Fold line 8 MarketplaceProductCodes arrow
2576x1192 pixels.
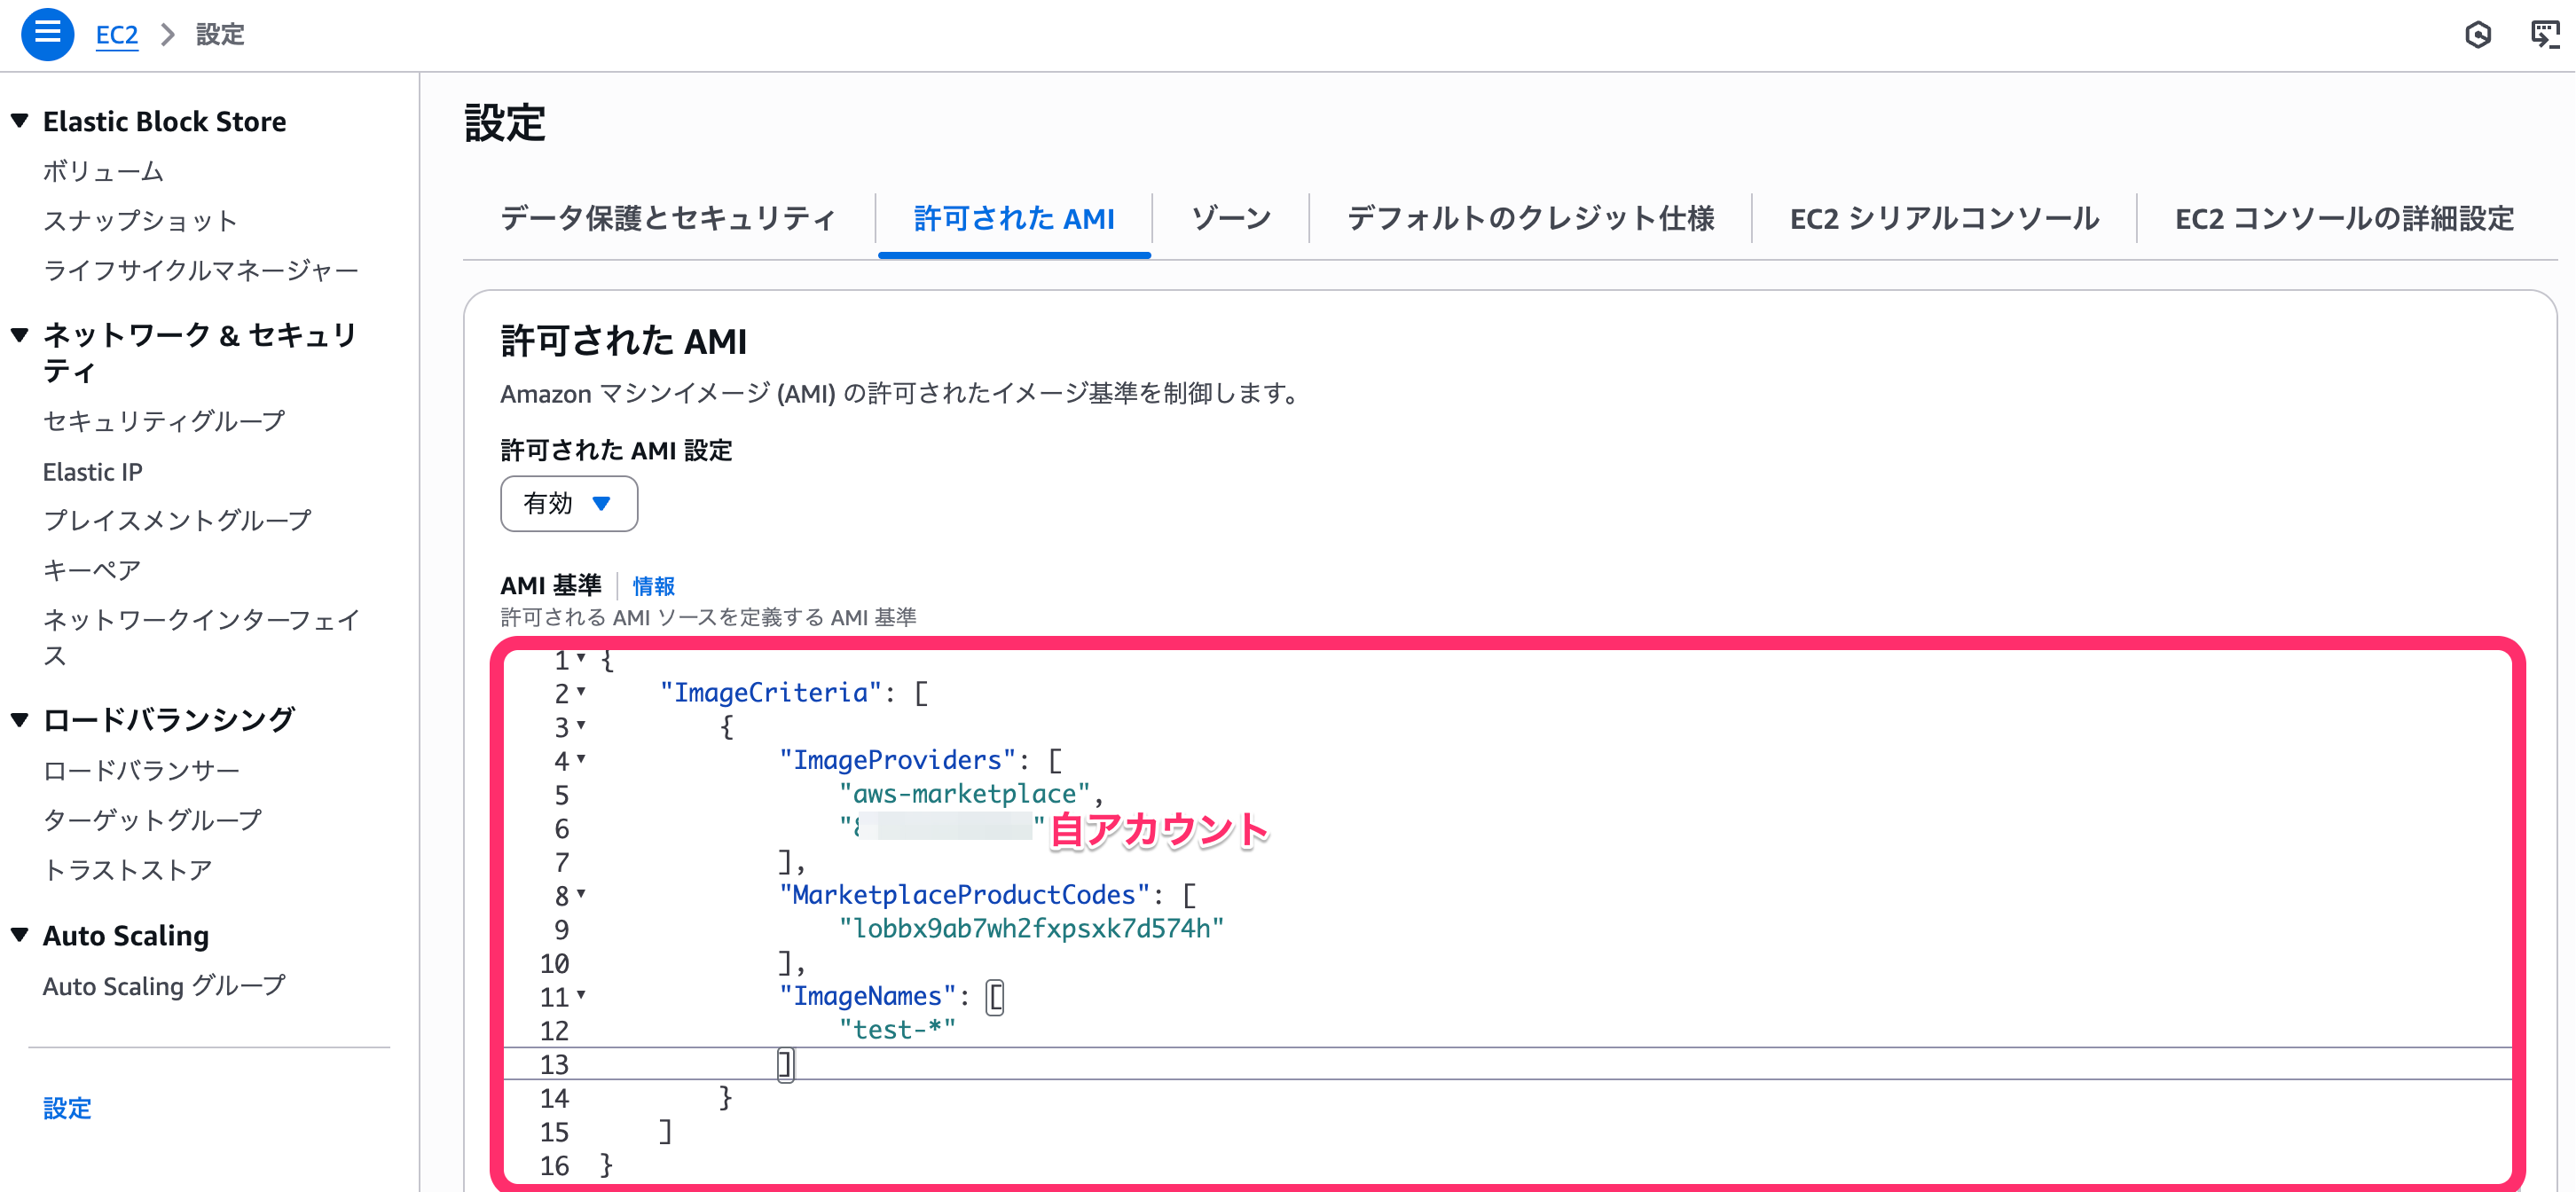click(581, 893)
